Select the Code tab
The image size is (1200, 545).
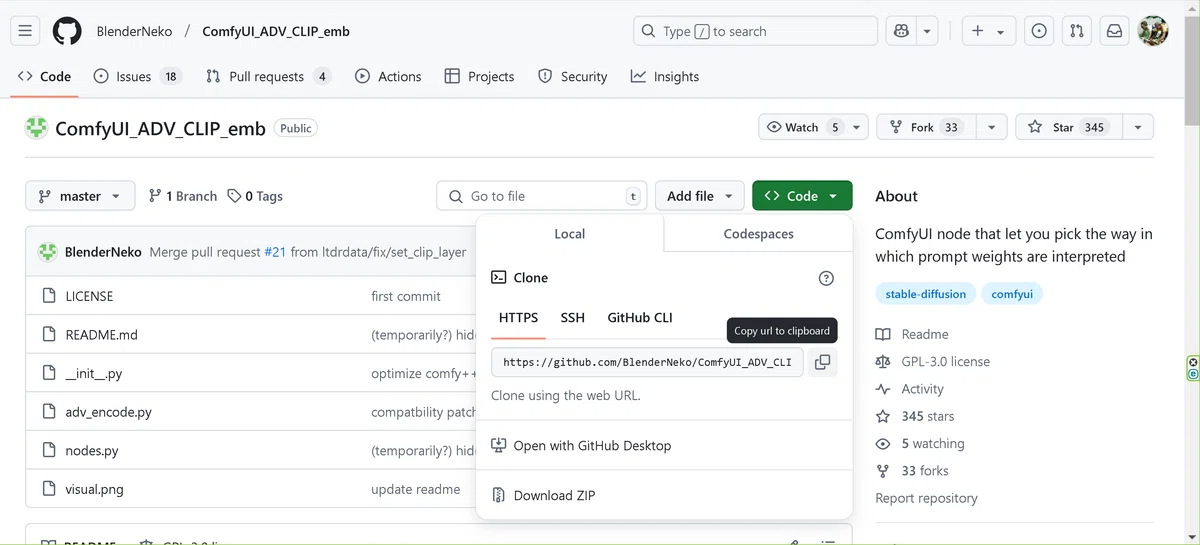tap(44, 76)
